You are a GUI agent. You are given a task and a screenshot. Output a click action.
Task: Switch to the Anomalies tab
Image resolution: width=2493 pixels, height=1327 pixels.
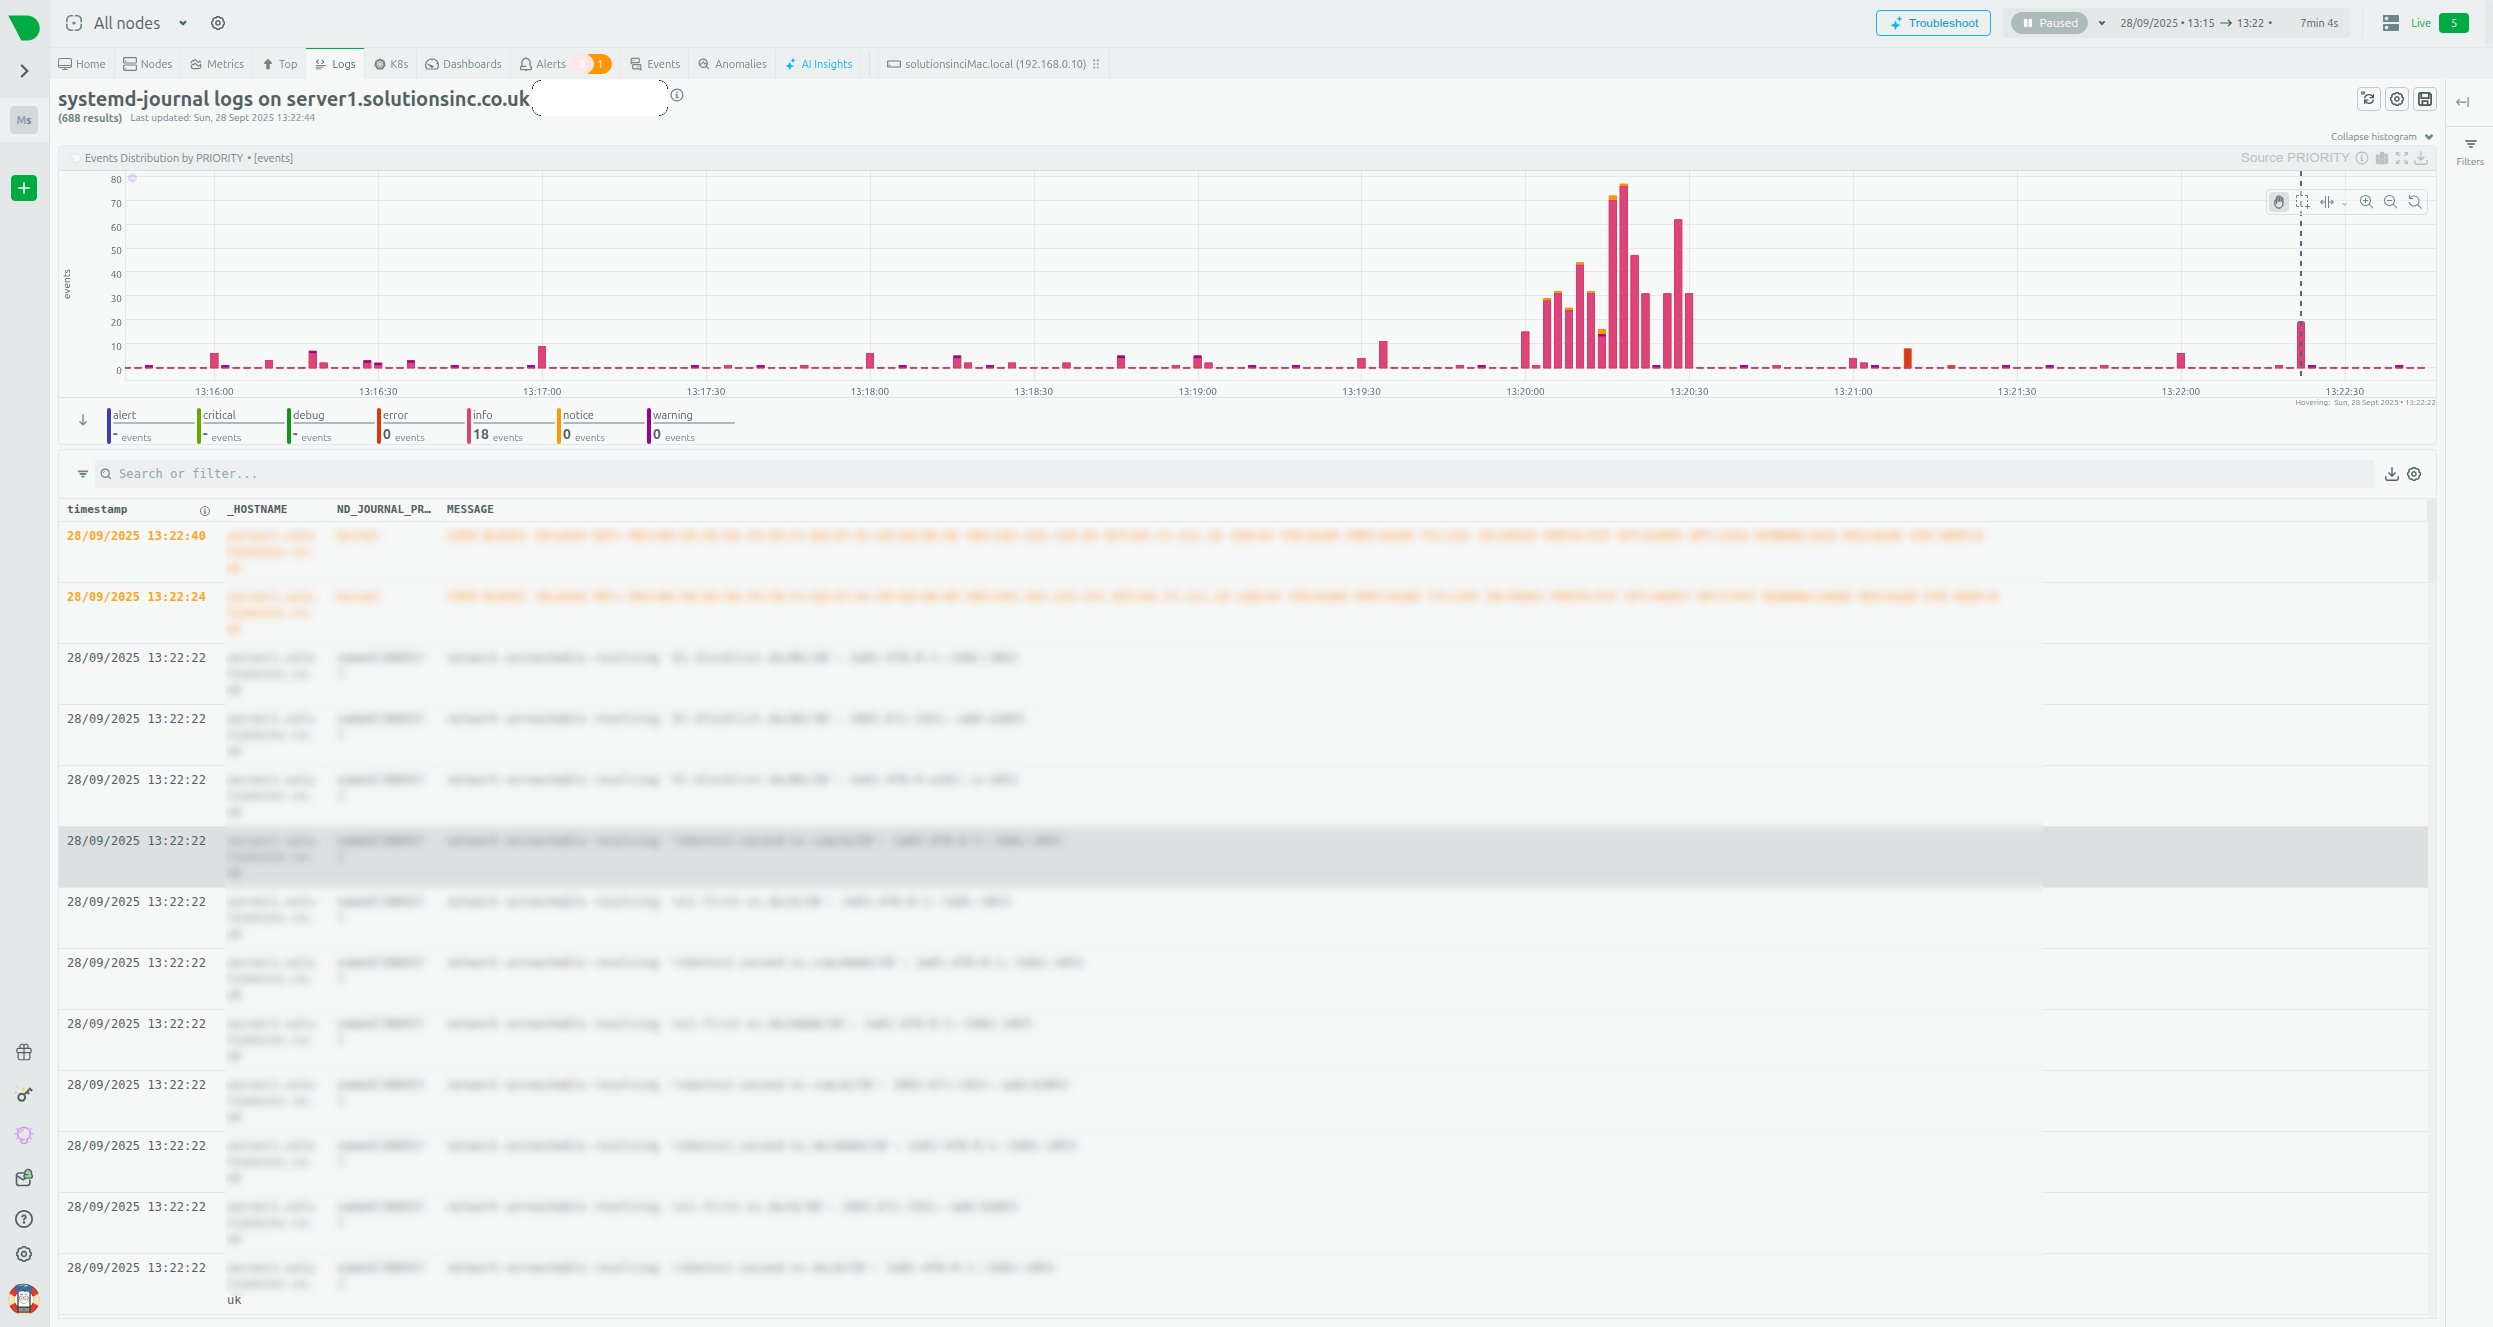coord(732,64)
